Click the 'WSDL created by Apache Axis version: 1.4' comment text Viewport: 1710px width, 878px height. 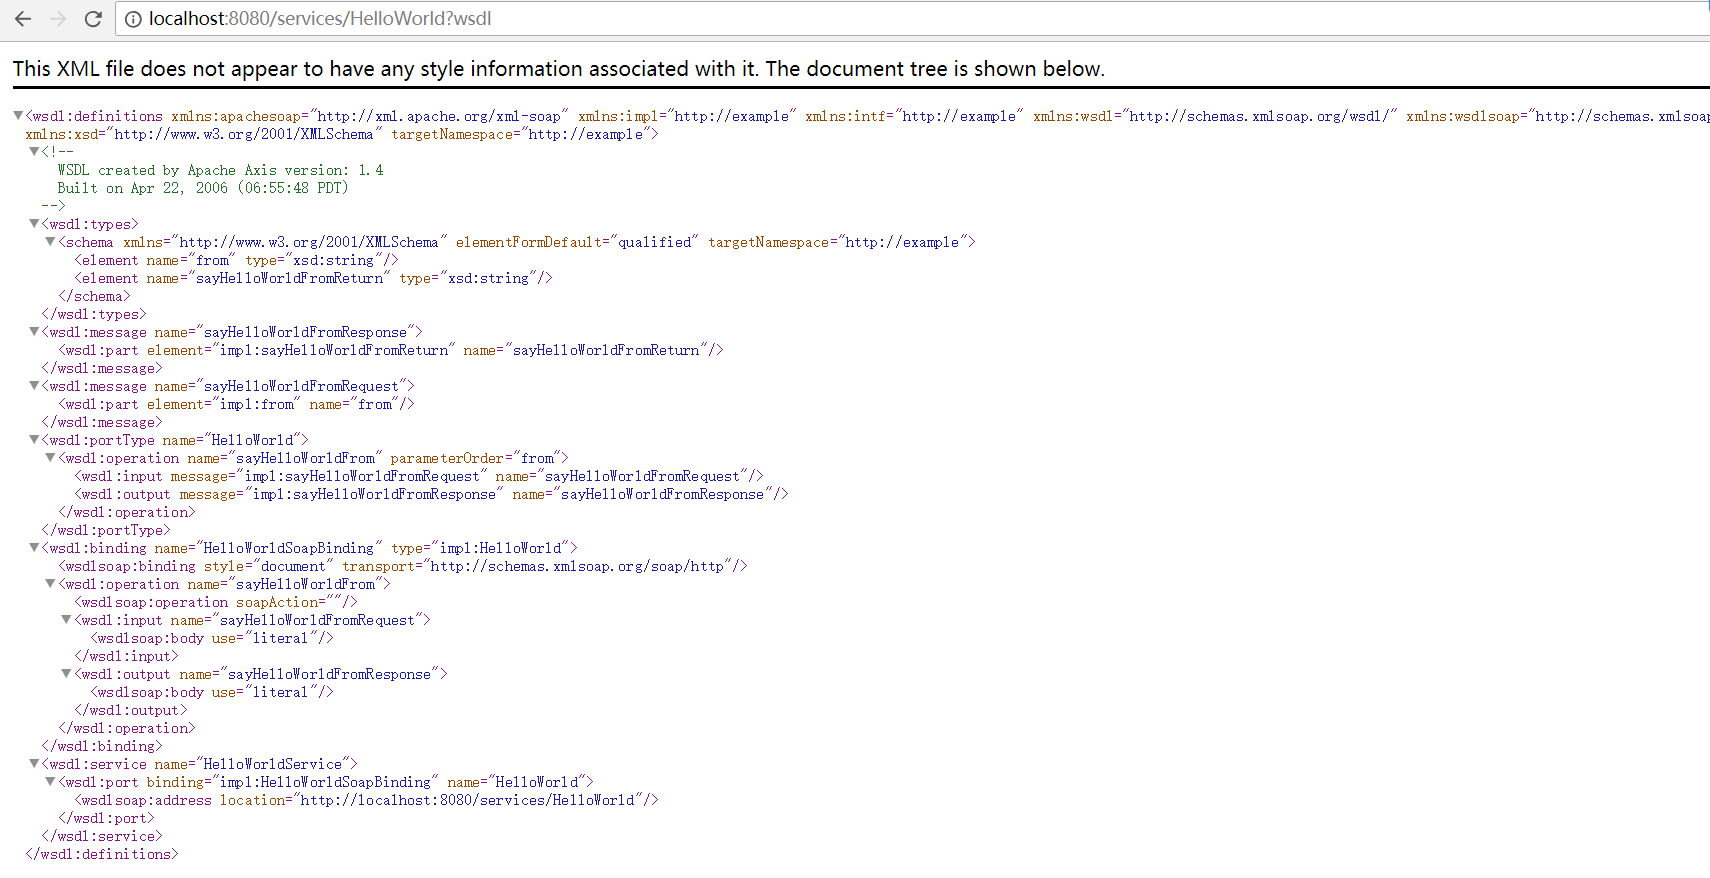tap(220, 170)
